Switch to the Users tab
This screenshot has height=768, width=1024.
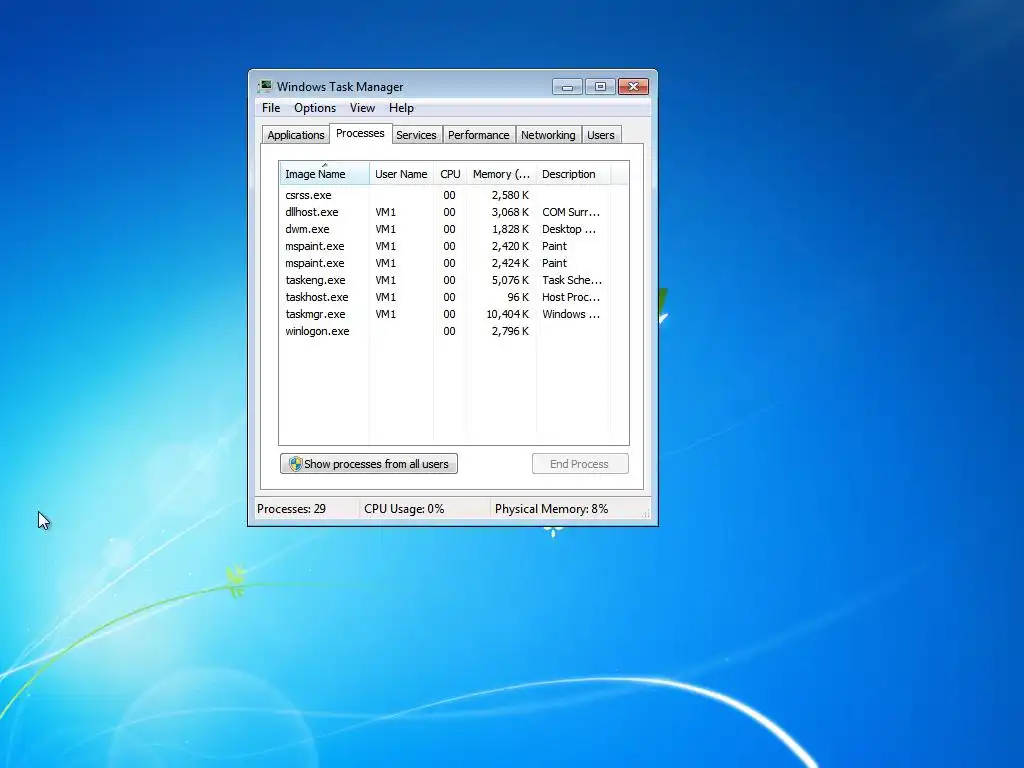pyautogui.click(x=601, y=135)
